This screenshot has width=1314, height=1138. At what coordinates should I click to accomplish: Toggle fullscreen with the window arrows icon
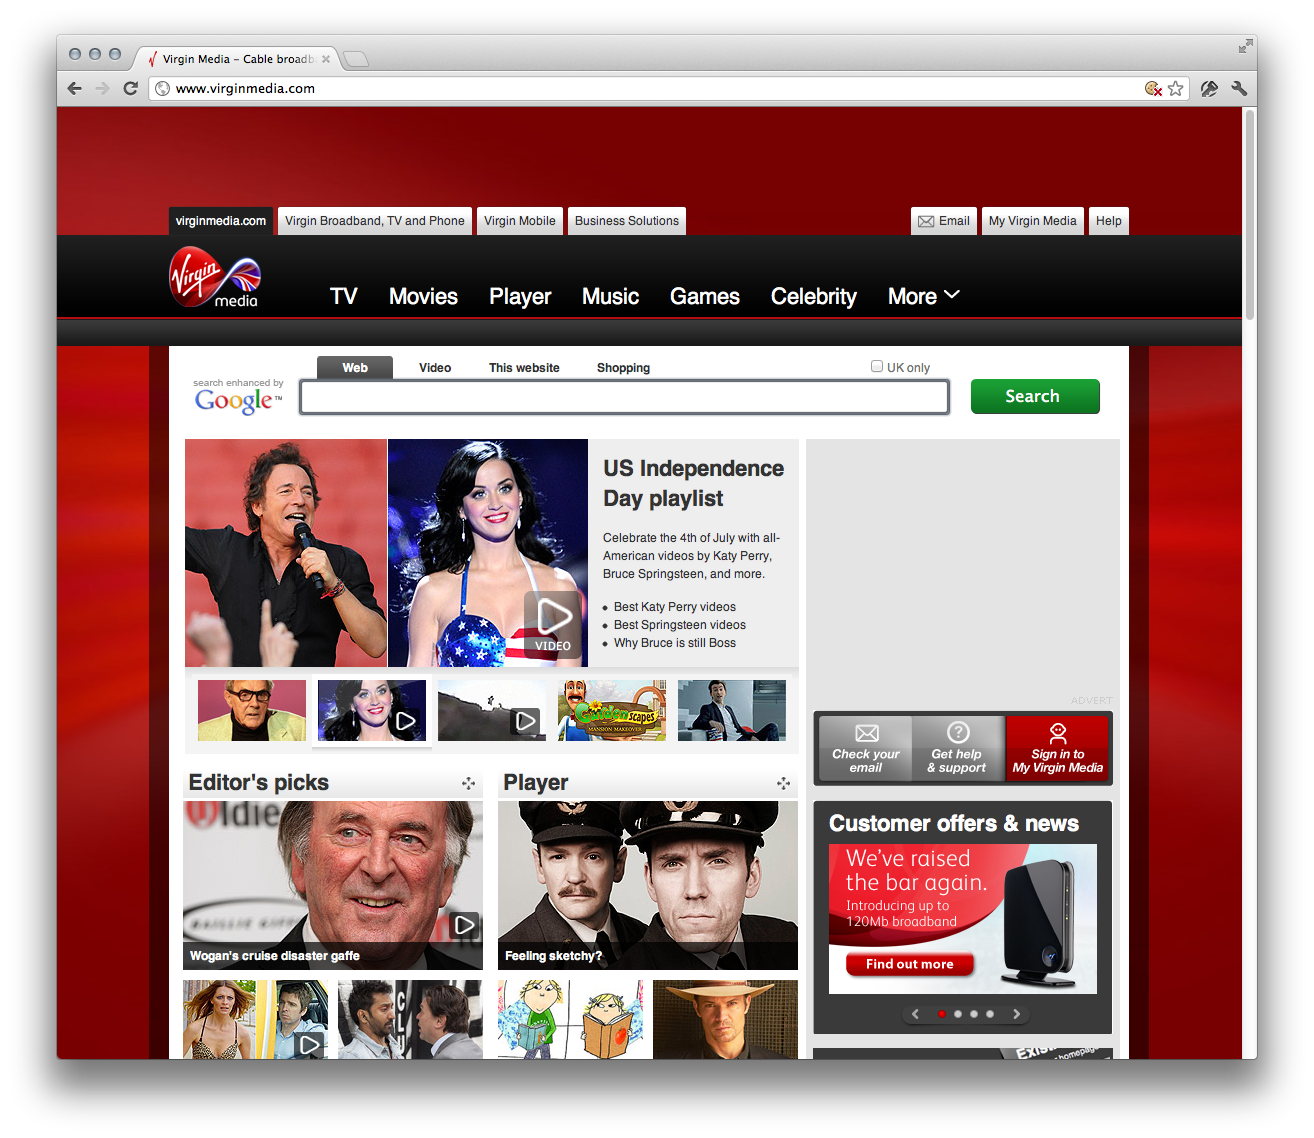(x=1245, y=46)
